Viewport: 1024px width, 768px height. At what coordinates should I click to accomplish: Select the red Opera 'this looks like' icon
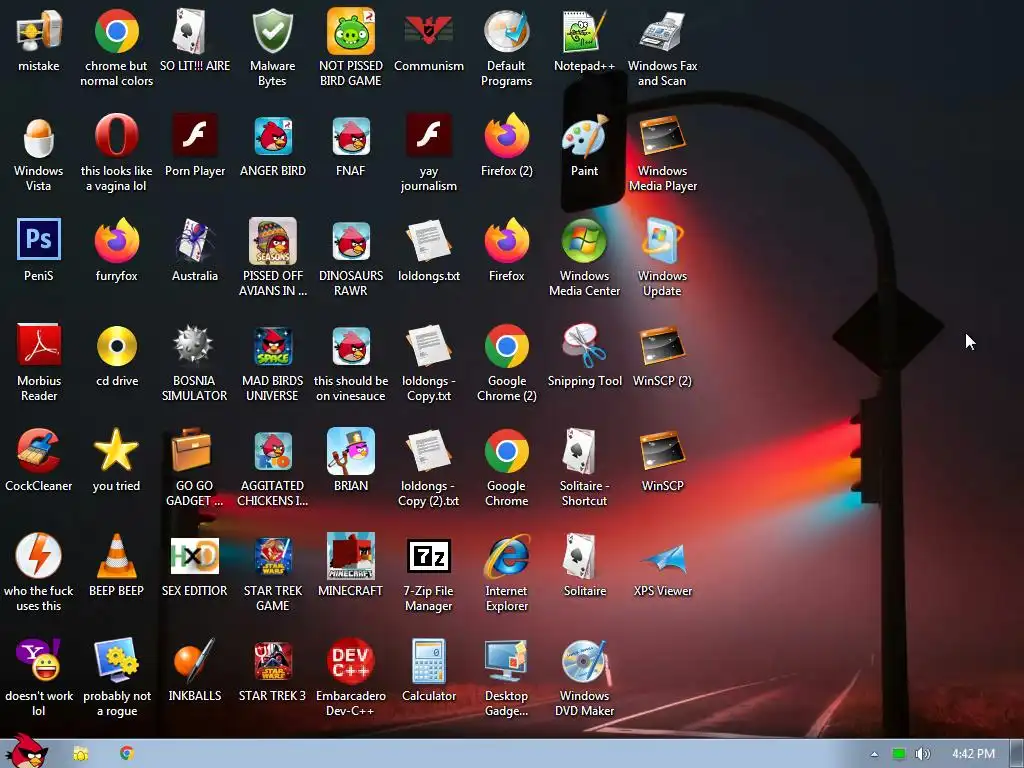pyautogui.click(x=116, y=136)
